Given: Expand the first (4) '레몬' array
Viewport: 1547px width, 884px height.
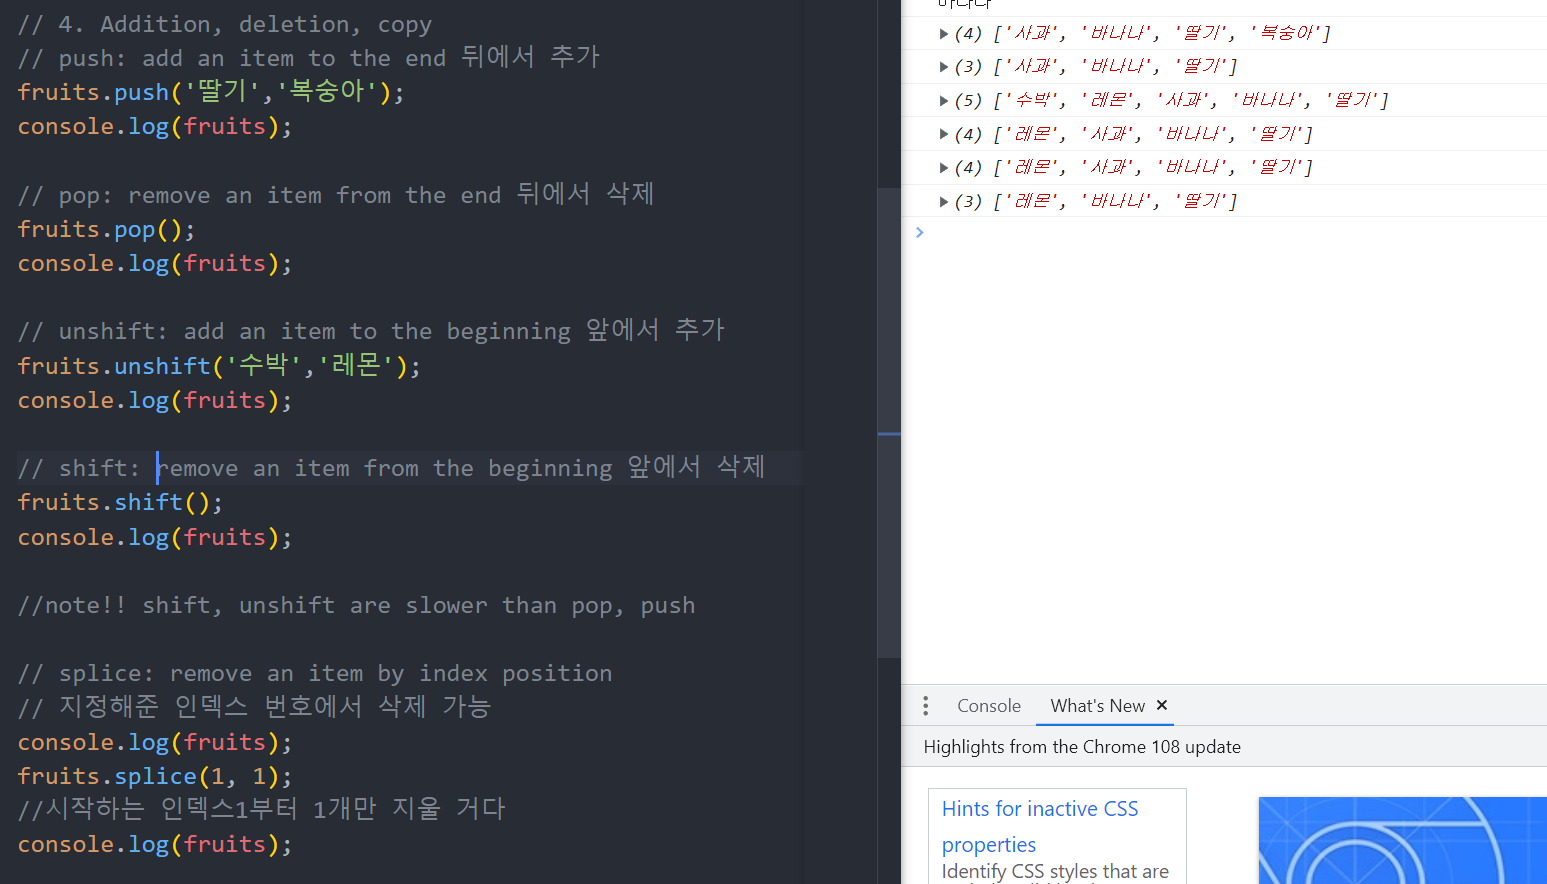Looking at the screenshot, I should pyautogui.click(x=943, y=134).
